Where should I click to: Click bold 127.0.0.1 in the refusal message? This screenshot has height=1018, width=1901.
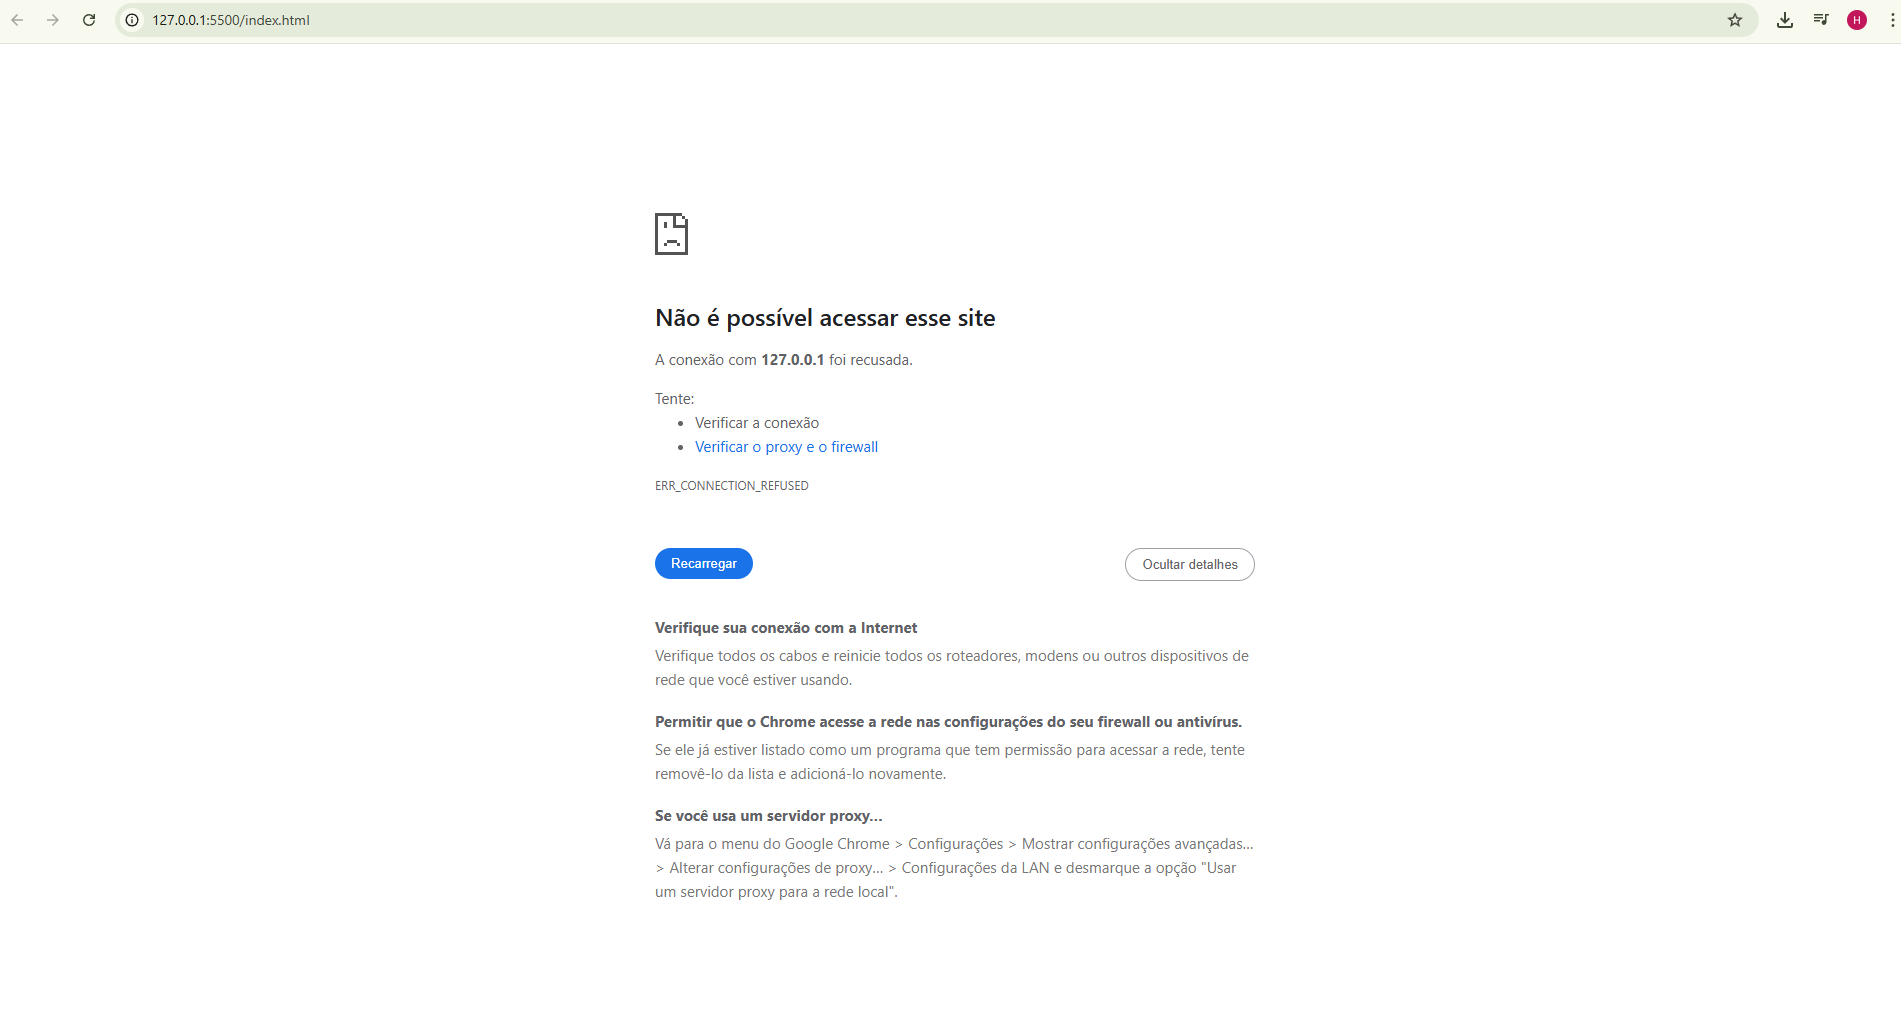click(x=793, y=360)
